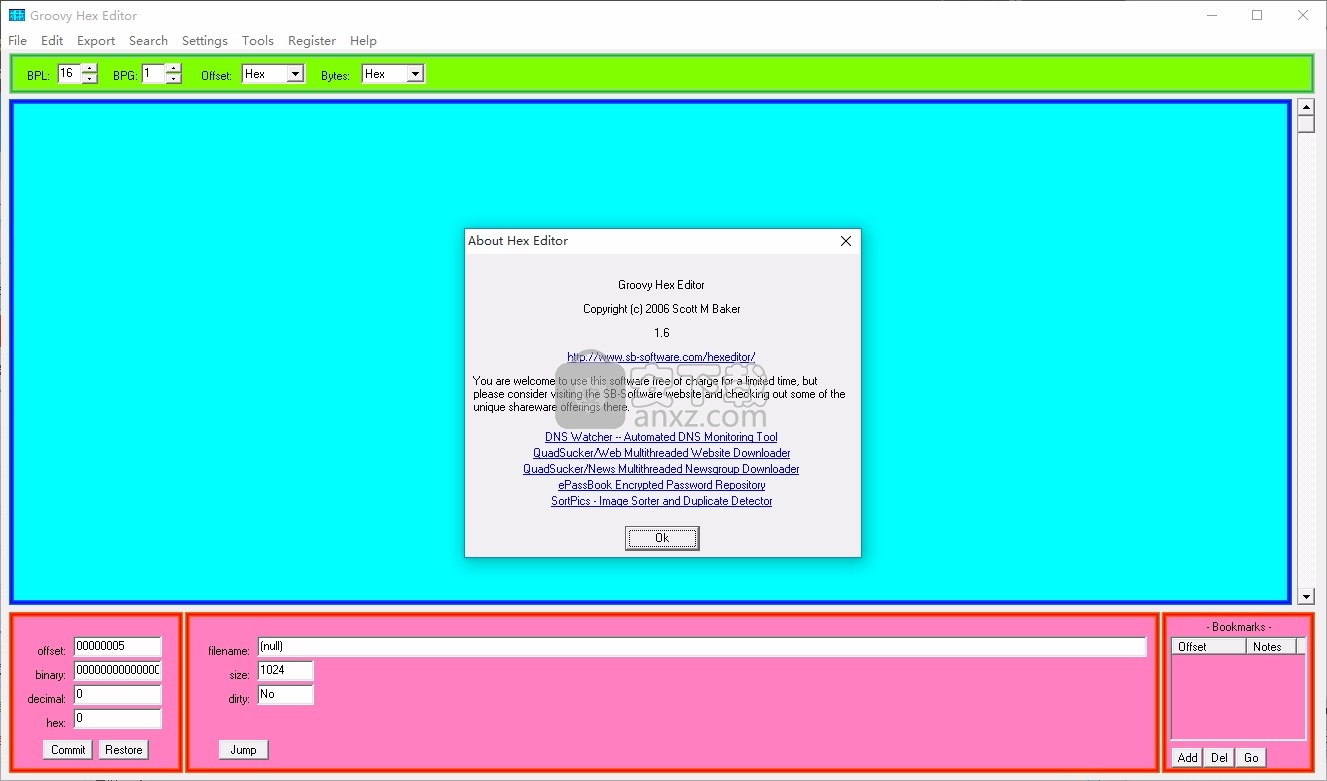This screenshot has height=781, width=1327.
Task: Click Ok in the About dialog
Action: [662, 538]
